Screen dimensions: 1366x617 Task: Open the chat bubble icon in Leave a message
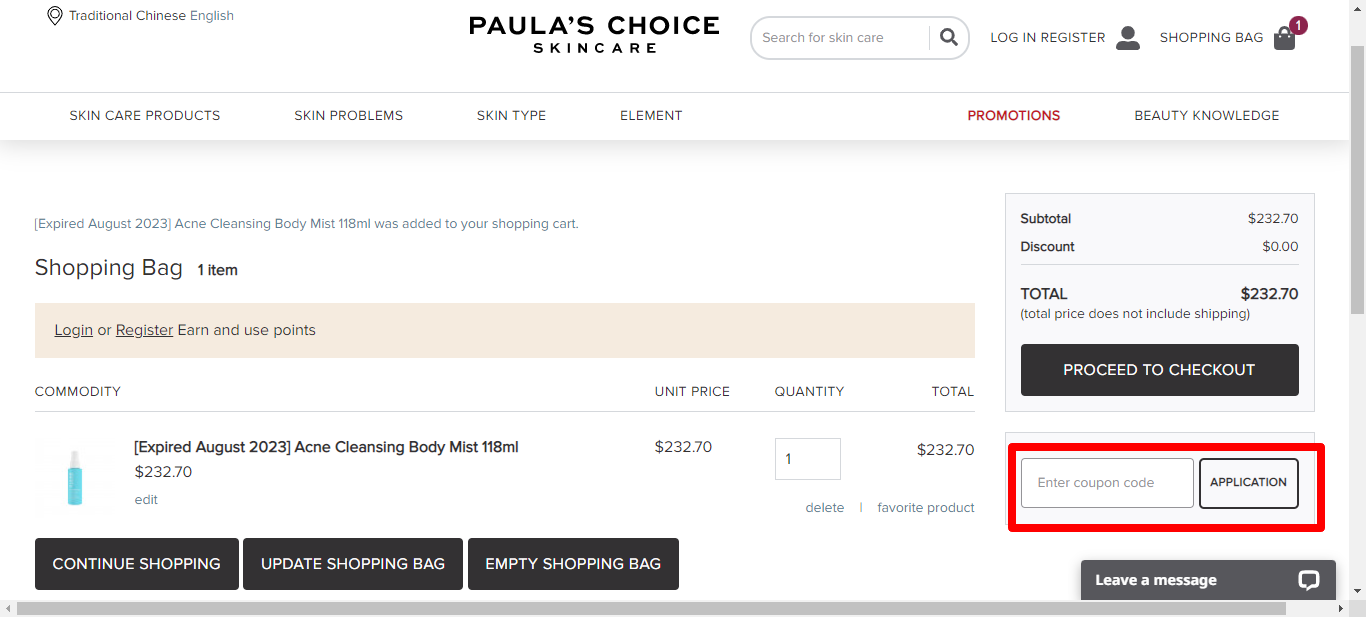(x=1307, y=580)
